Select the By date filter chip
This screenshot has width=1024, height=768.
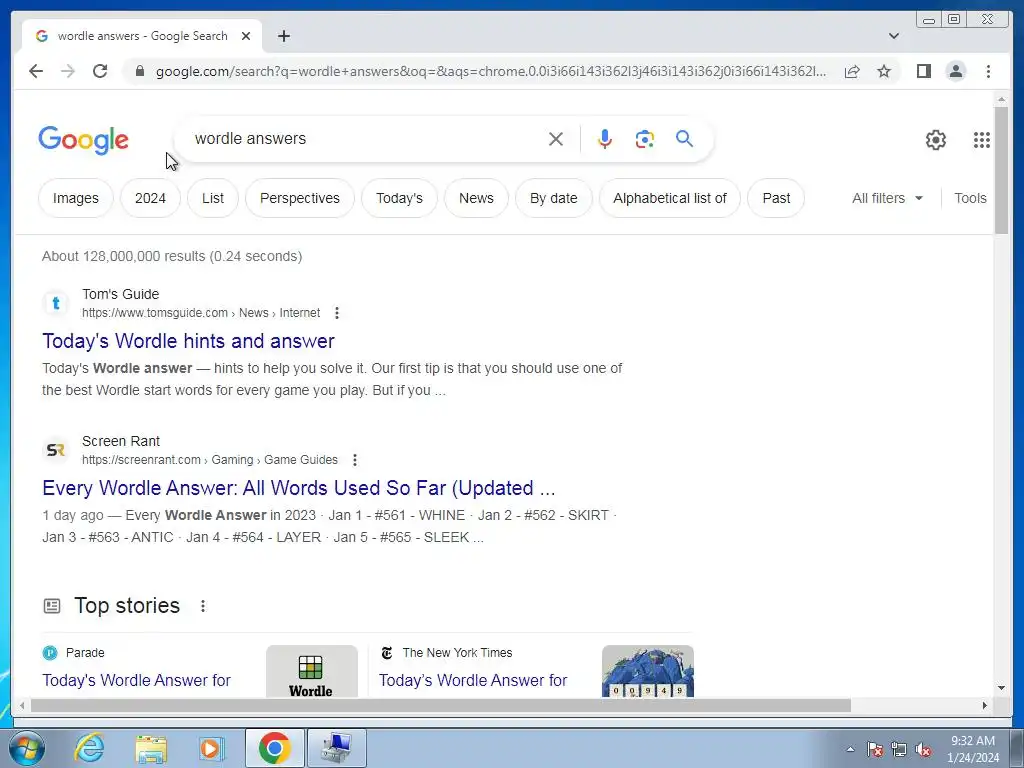[x=554, y=198]
